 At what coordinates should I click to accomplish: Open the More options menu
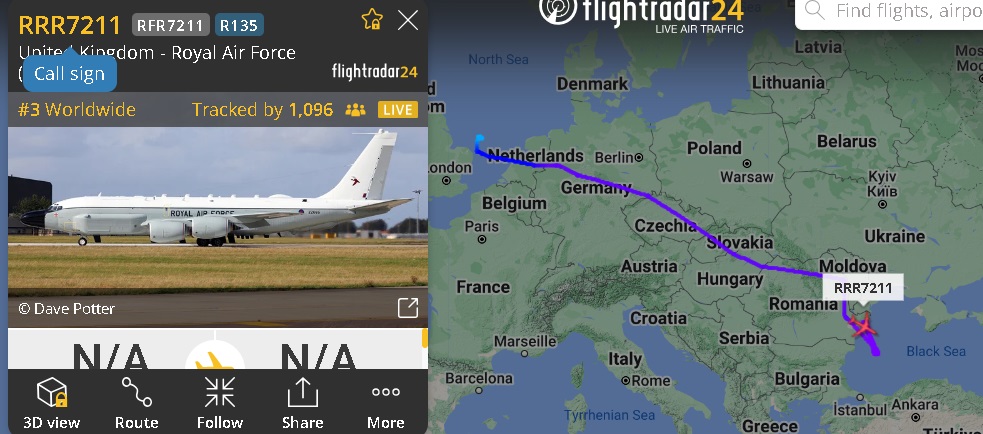coord(386,403)
